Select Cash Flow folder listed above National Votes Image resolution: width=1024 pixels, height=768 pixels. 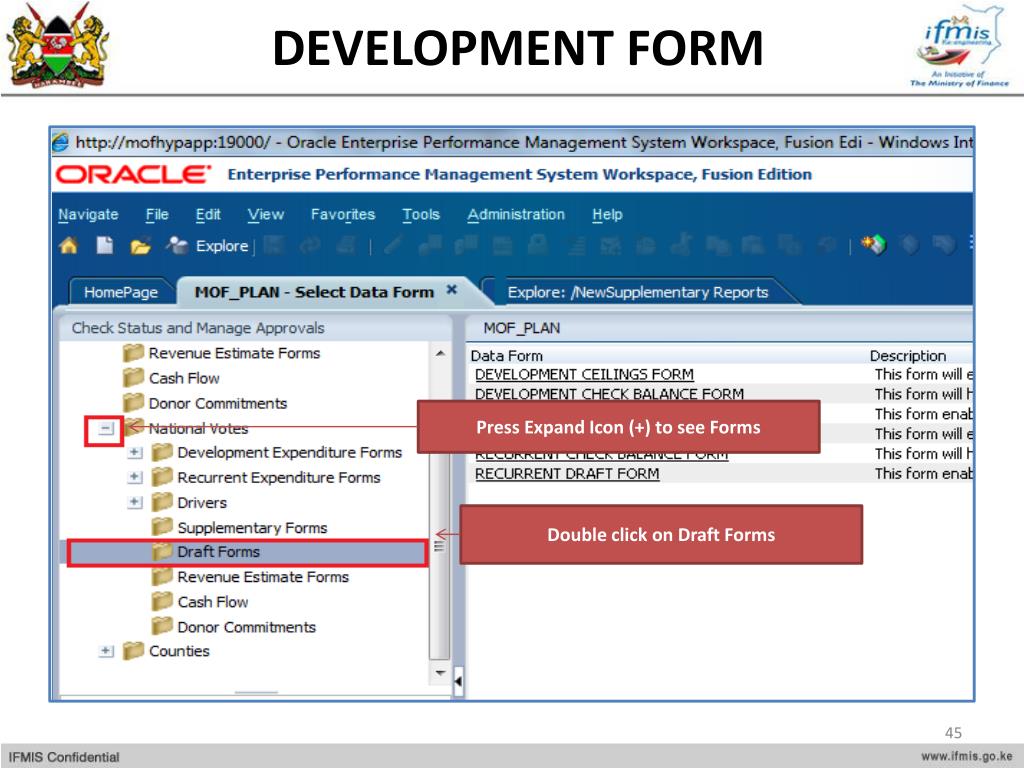tap(184, 378)
